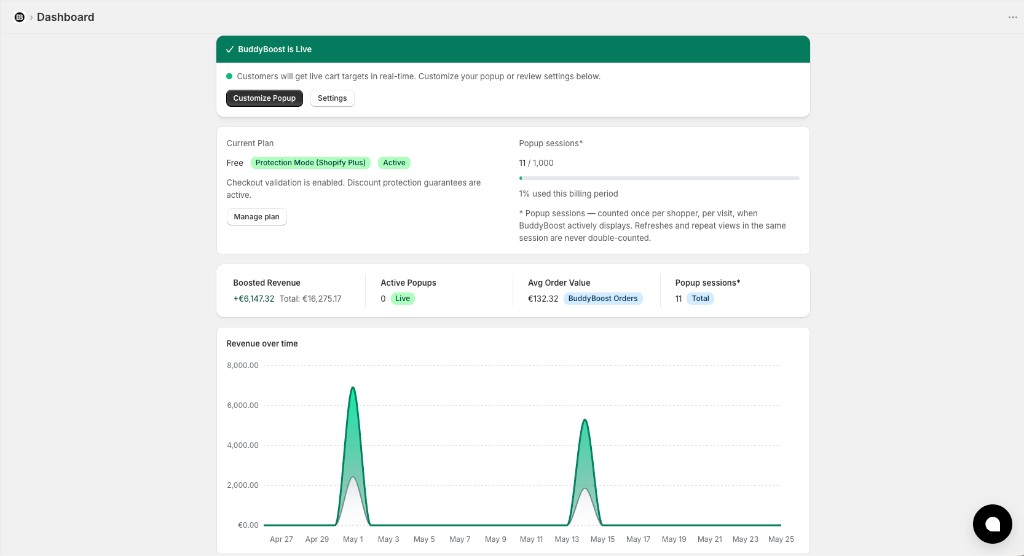The image size is (1024, 556).
Task: Click the 1% used this billing period text
Action: pos(569,193)
